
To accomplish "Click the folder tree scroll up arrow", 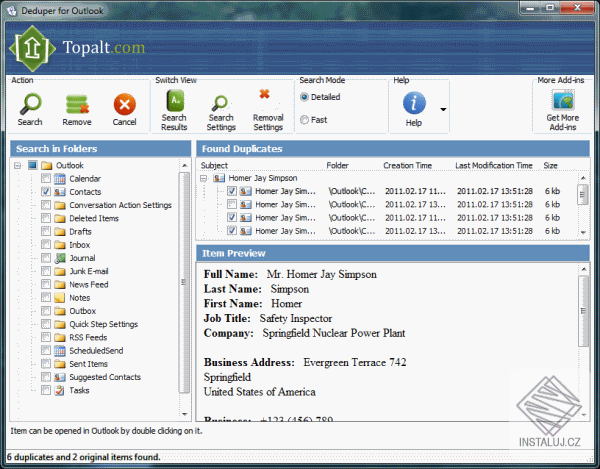I will (x=184, y=165).
